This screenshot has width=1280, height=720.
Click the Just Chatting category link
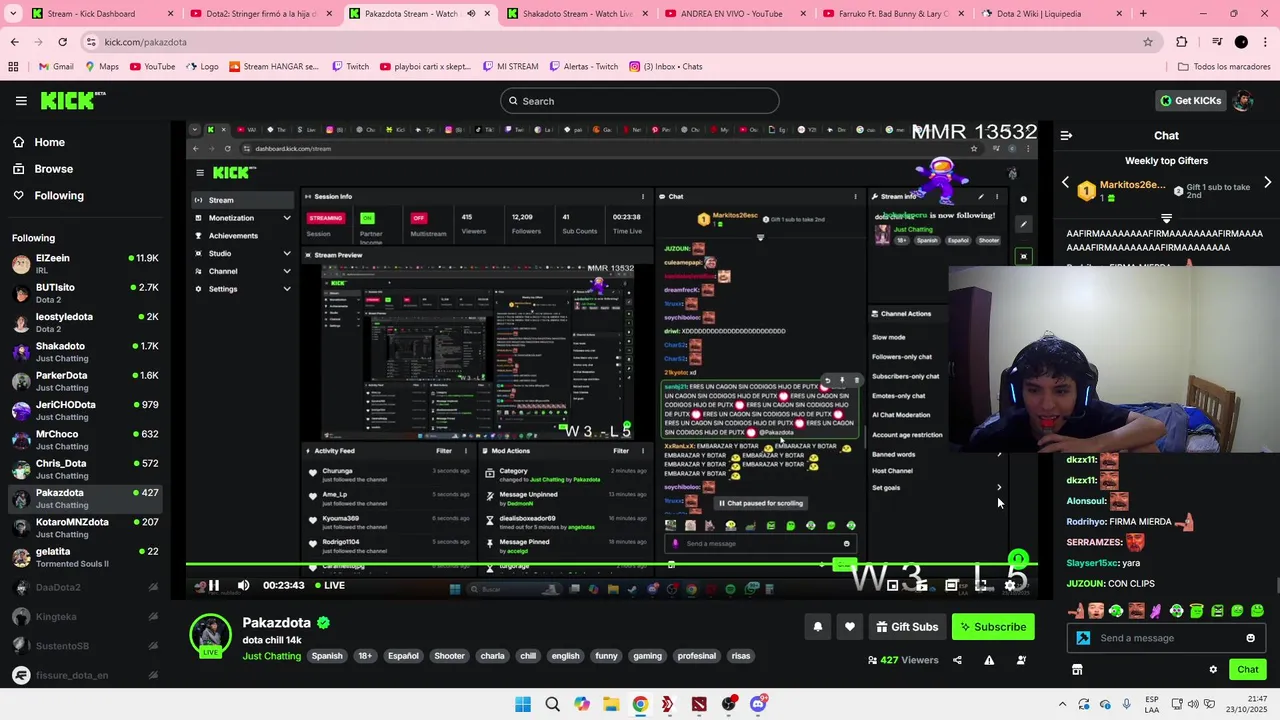point(271,656)
